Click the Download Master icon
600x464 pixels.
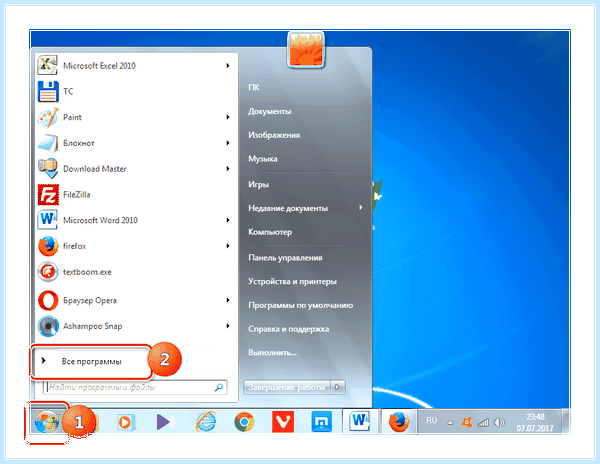(x=48, y=169)
